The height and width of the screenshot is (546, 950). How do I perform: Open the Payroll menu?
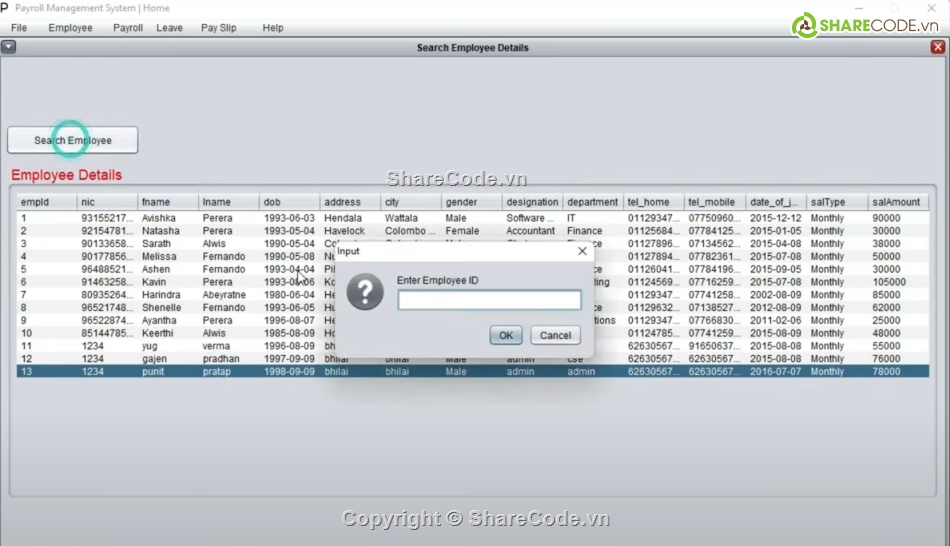click(128, 28)
